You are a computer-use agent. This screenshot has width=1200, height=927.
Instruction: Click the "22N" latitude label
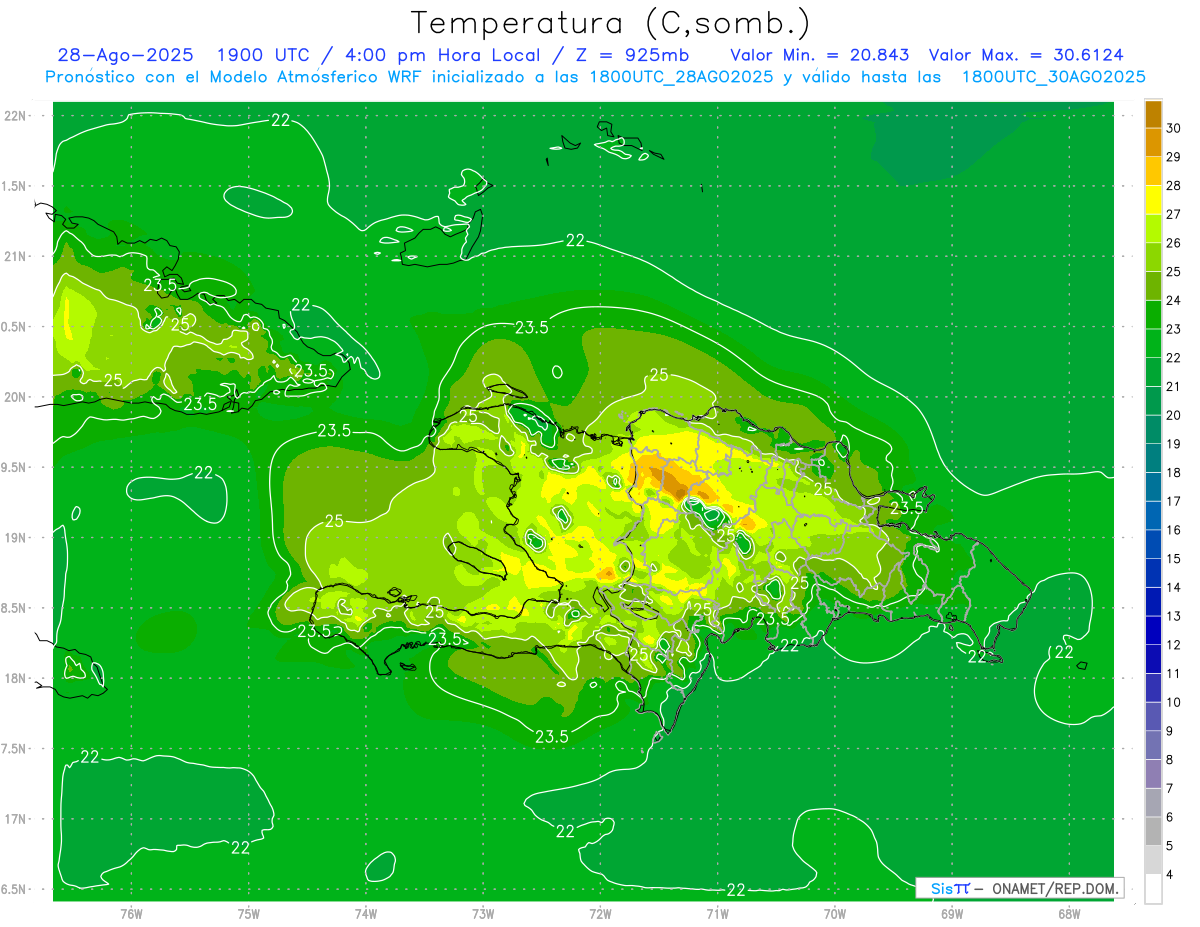pos(17,116)
